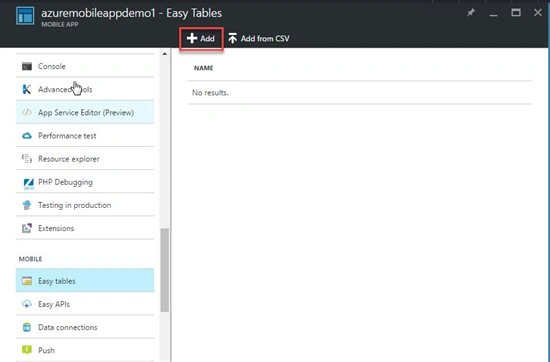Open Resource explorer menu item
The width and height of the screenshot is (550, 362).
[x=85, y=159]
